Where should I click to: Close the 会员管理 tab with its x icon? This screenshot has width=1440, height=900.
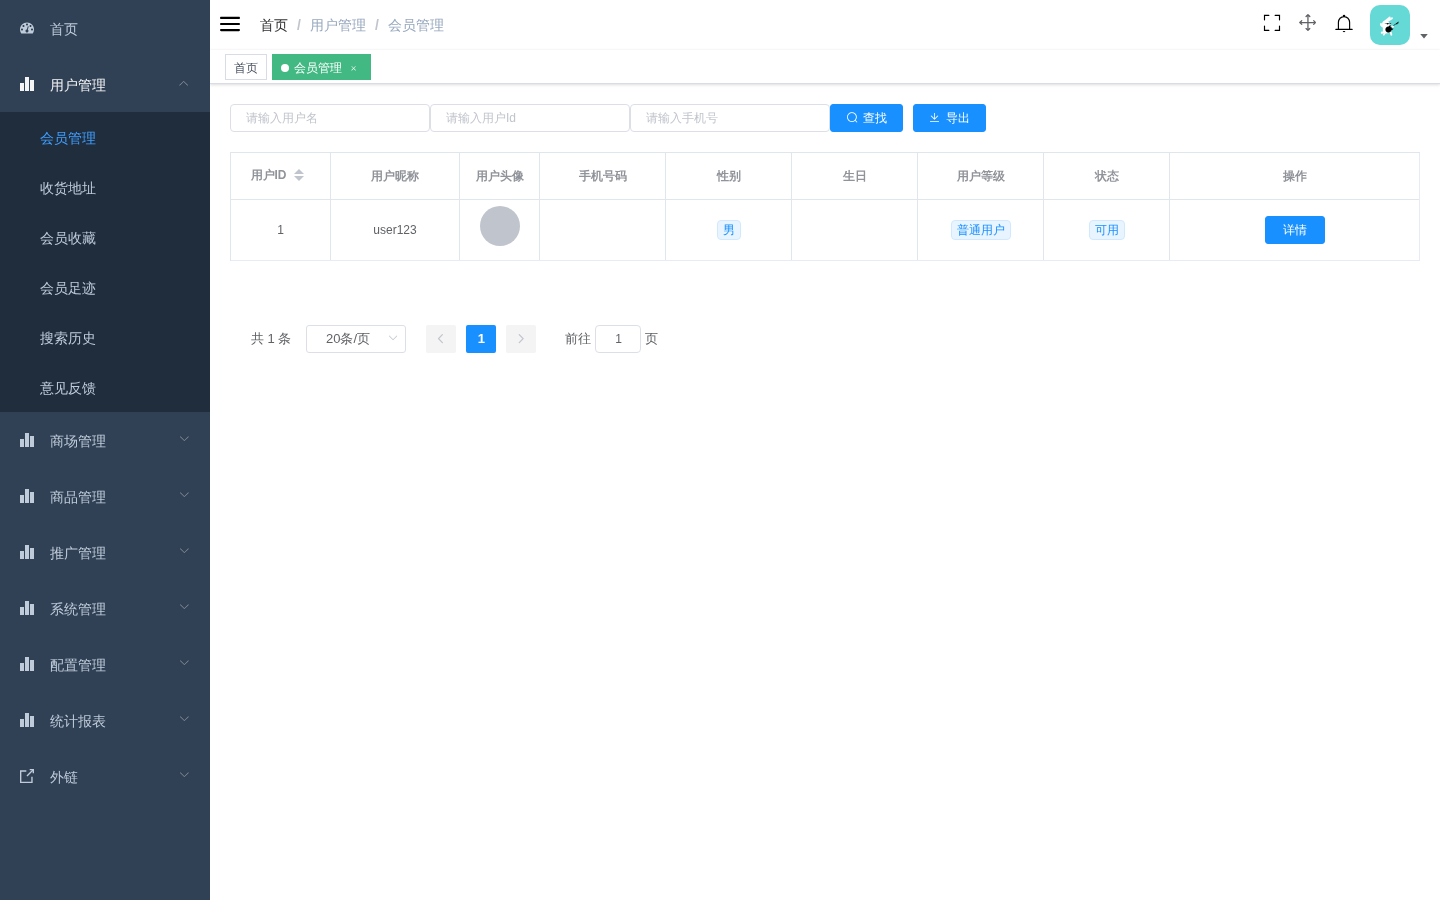(353, 68)
